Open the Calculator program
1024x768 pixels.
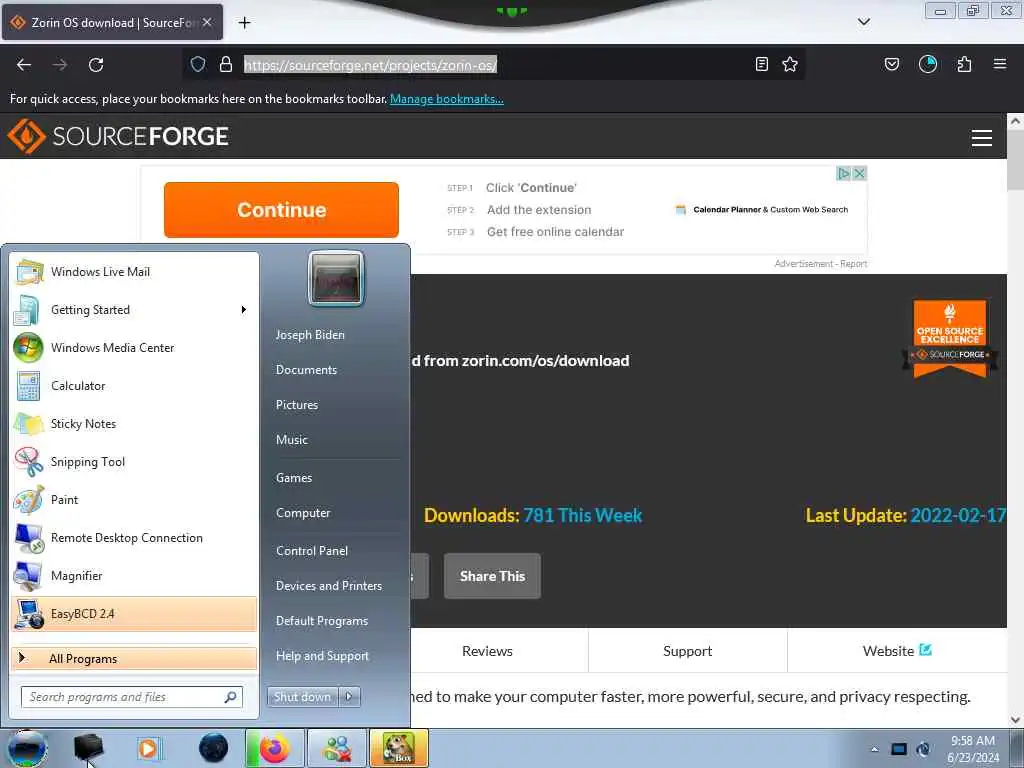tap(134, 385)
